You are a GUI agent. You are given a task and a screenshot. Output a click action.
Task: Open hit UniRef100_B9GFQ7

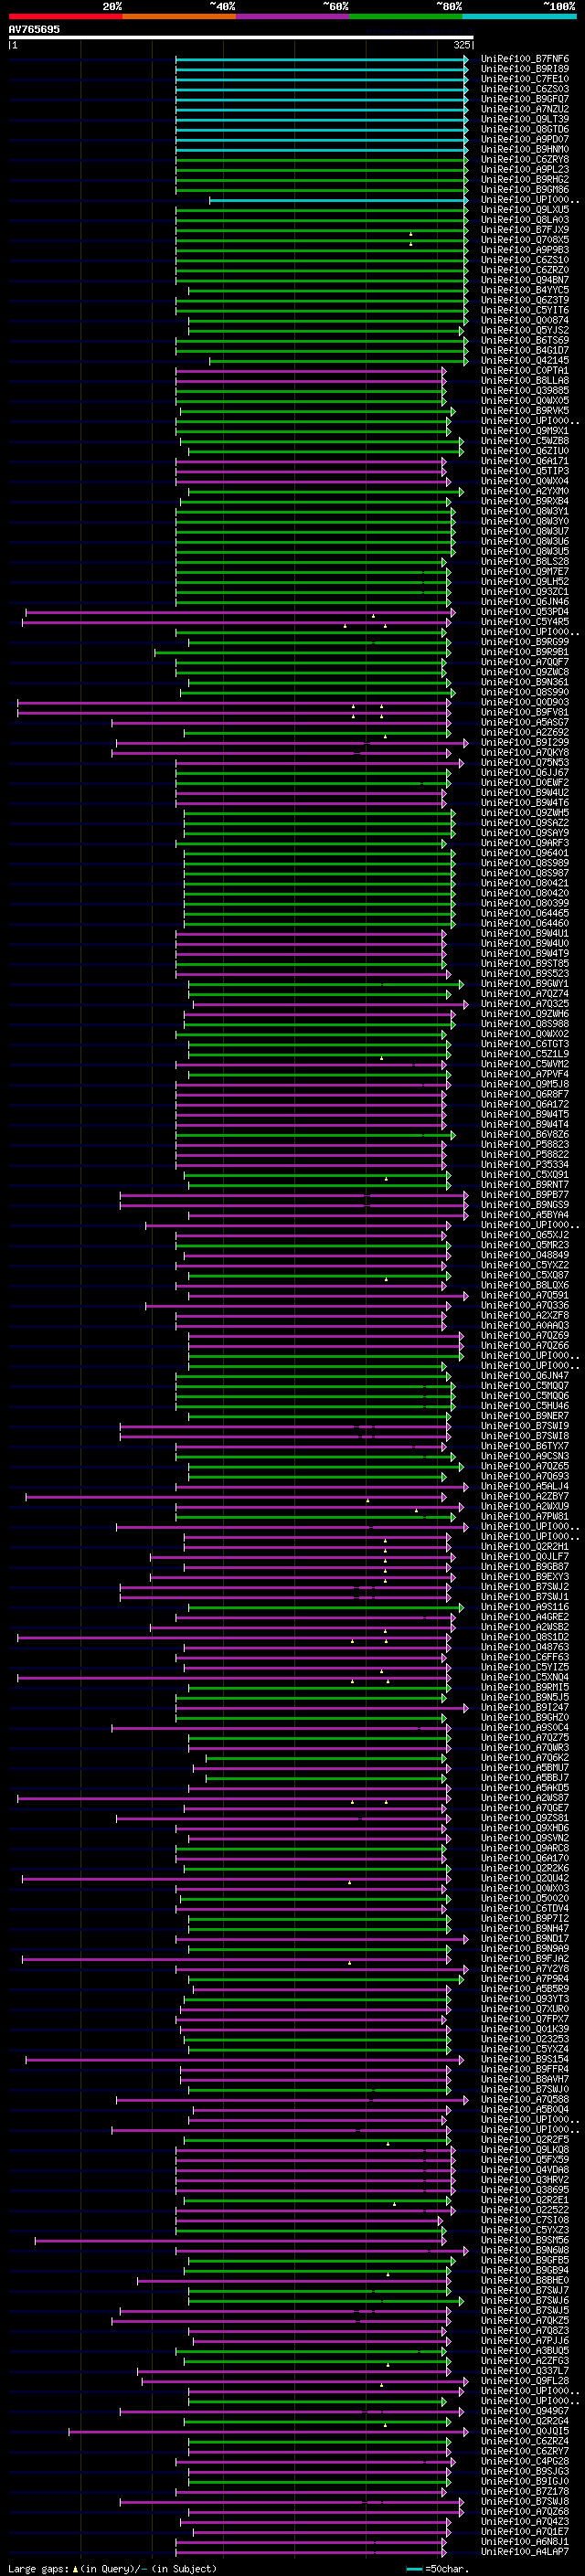click(x=525, y=99)
